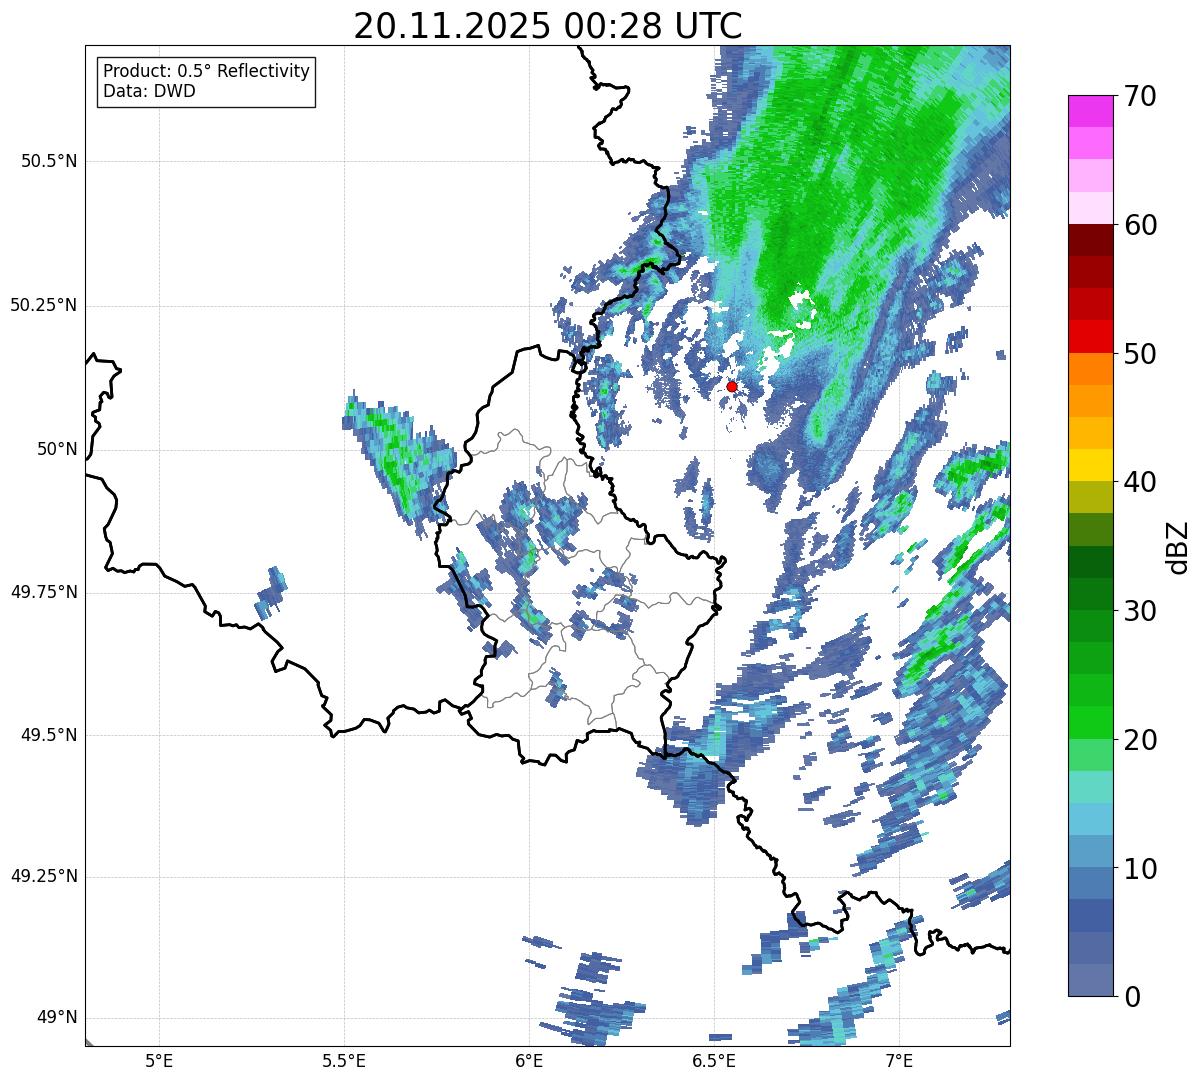The height and width of the screenshot is (1081, 1202).
Task: Click the "49.25°N" latitude label
Action: pyautogui.click(x=43, y=877)
